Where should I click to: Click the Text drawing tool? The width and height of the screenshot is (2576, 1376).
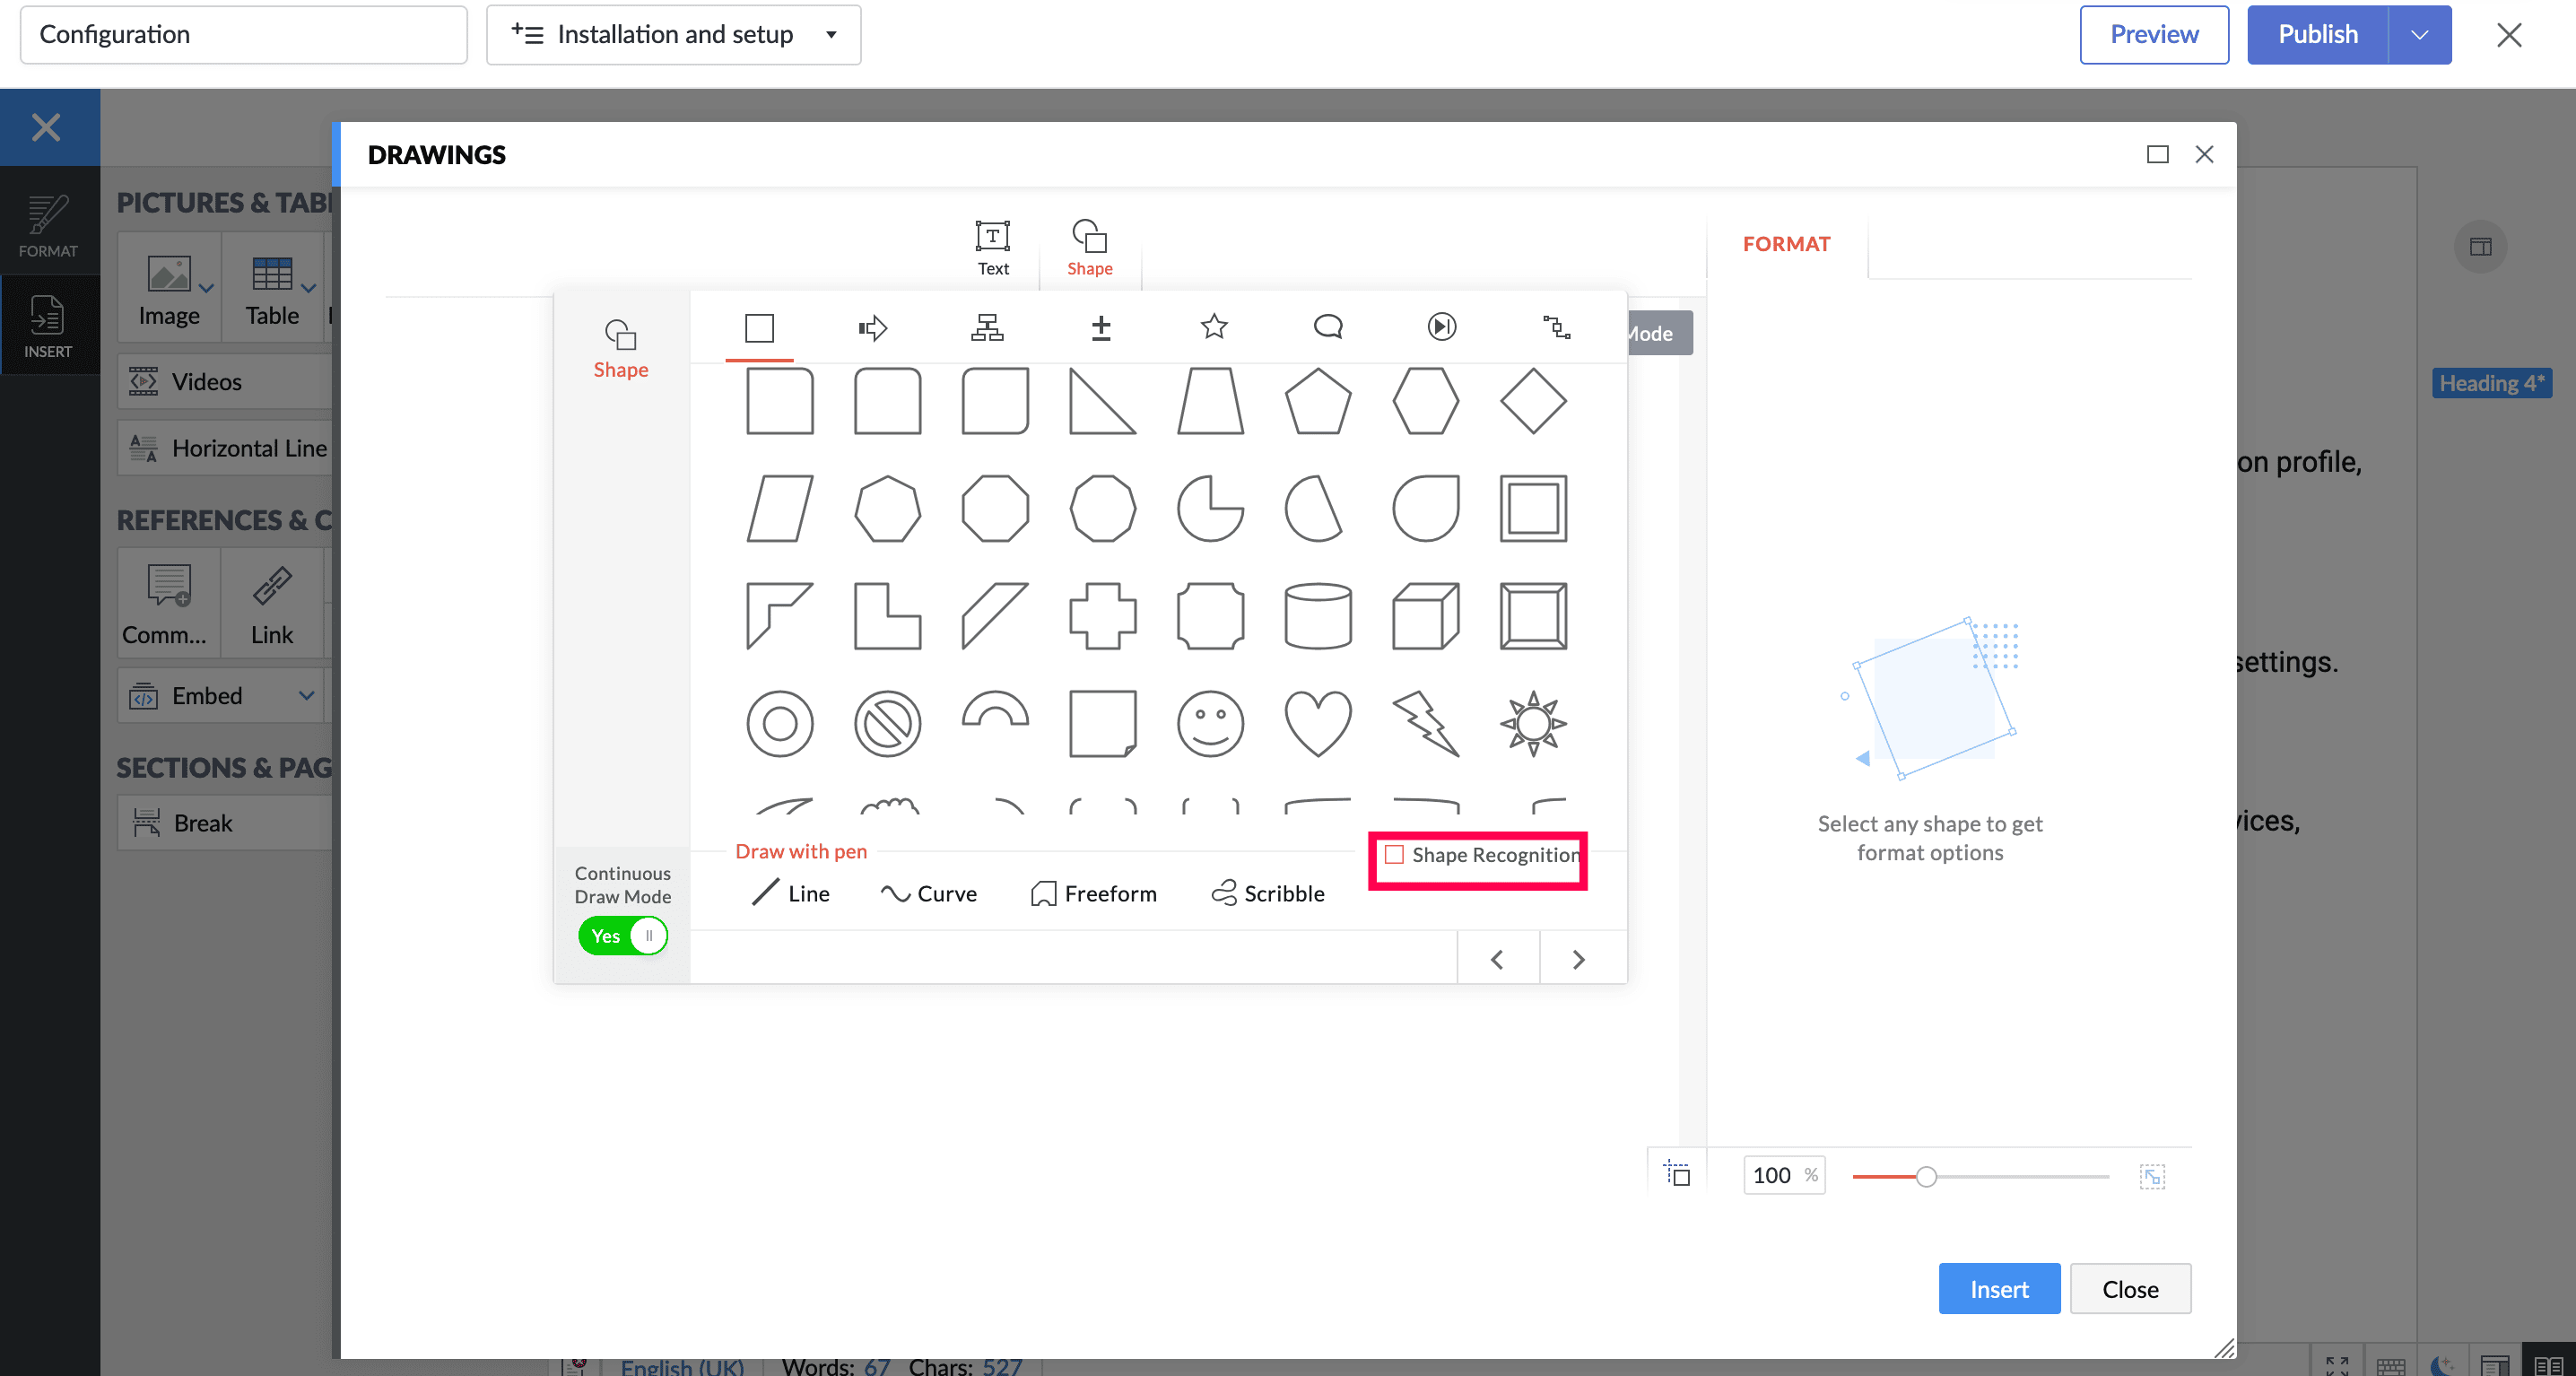tap(992, 247)
